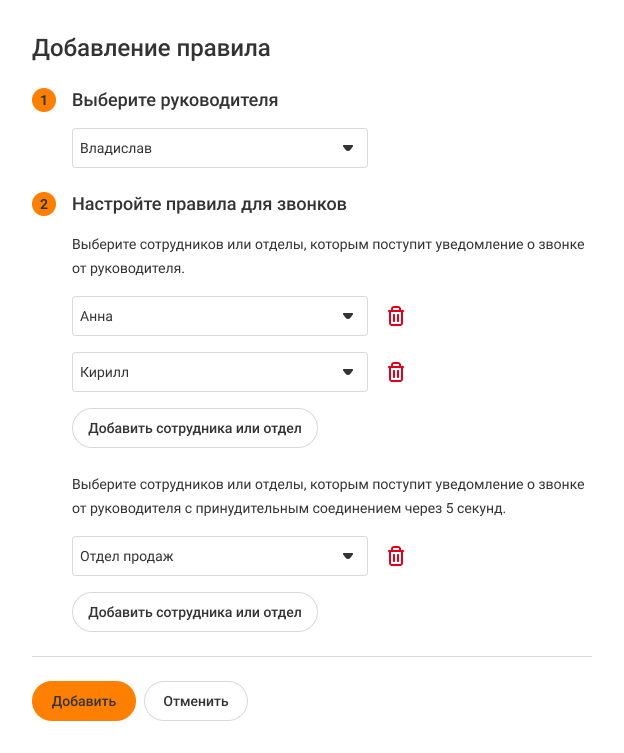Add employee or department below Кирилл
This screenshot has width=624, height=753.
tap(195, 428)
